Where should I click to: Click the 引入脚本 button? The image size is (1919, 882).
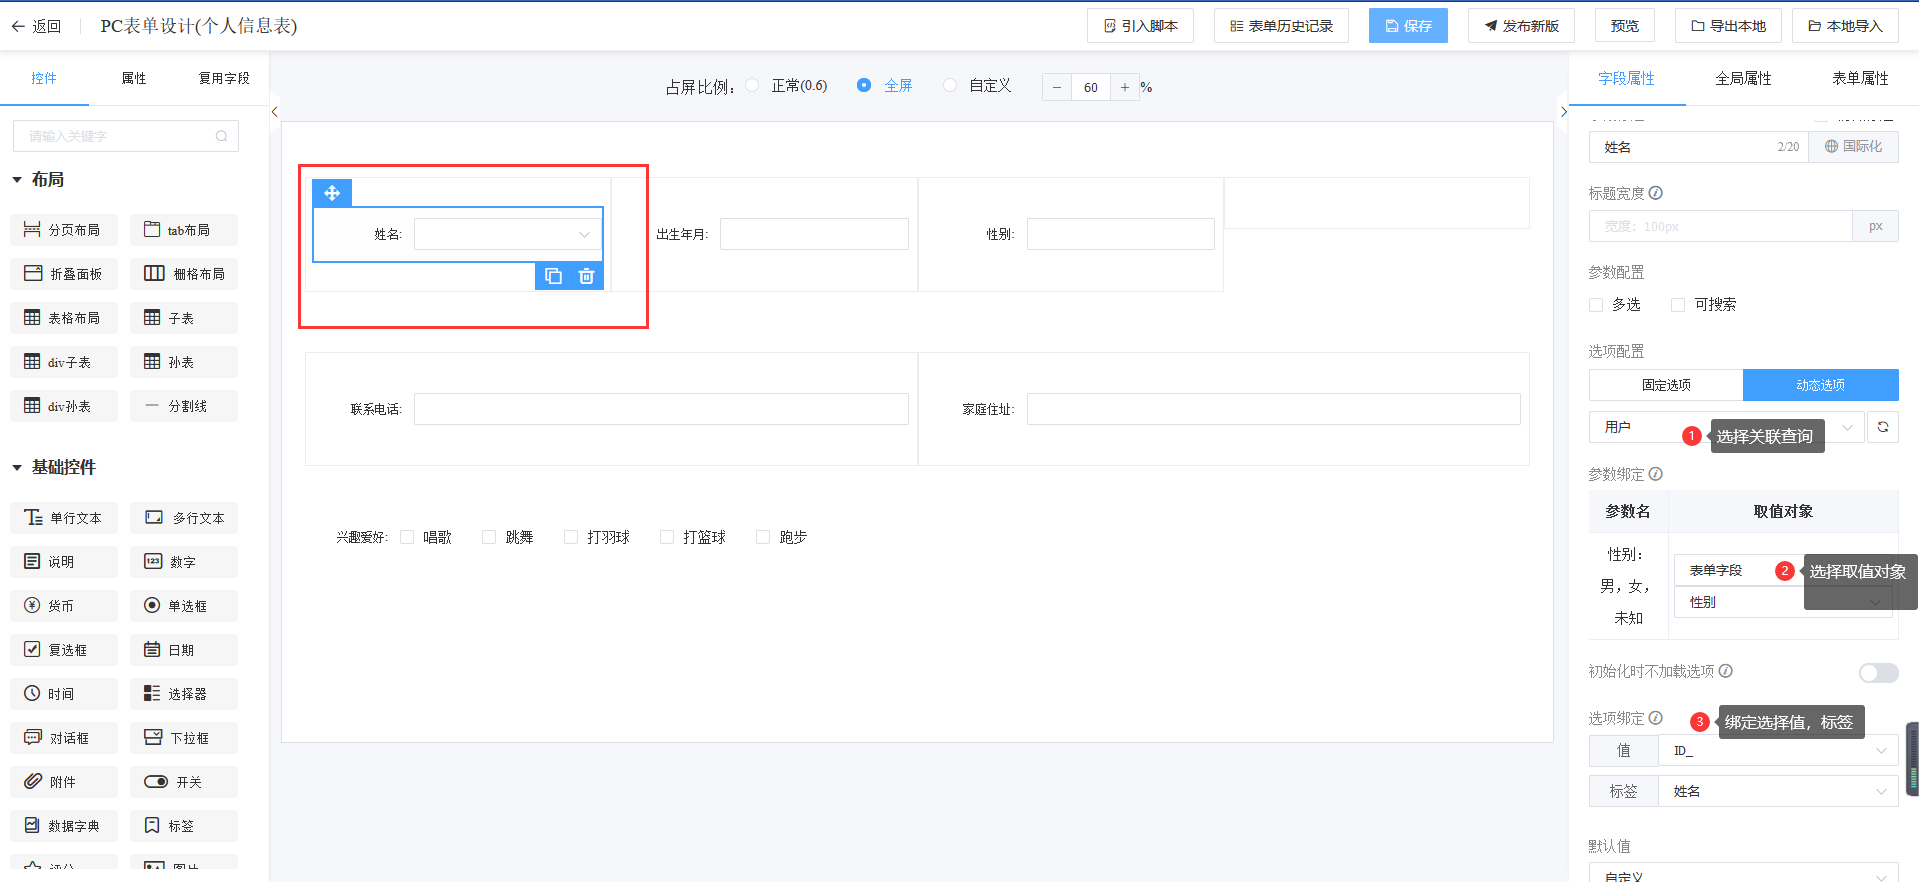1140,26
